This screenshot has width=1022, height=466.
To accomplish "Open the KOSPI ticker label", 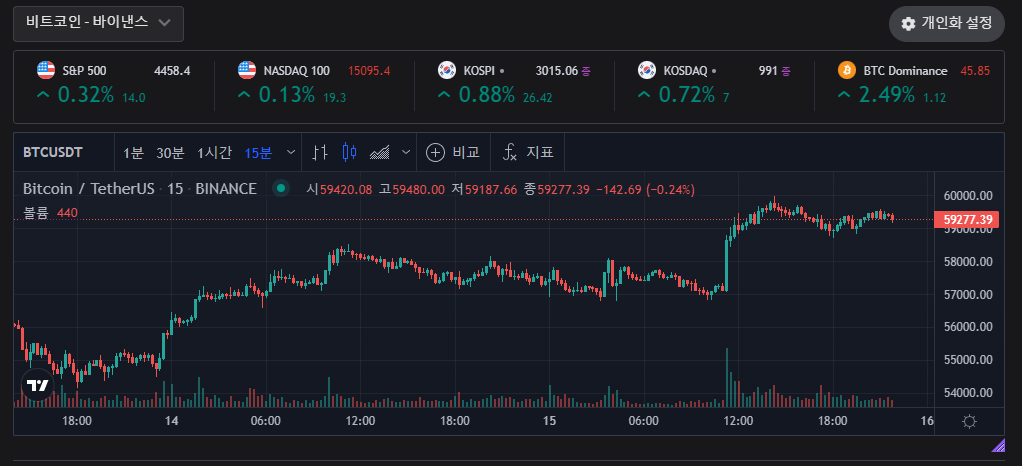I will 479,71.
